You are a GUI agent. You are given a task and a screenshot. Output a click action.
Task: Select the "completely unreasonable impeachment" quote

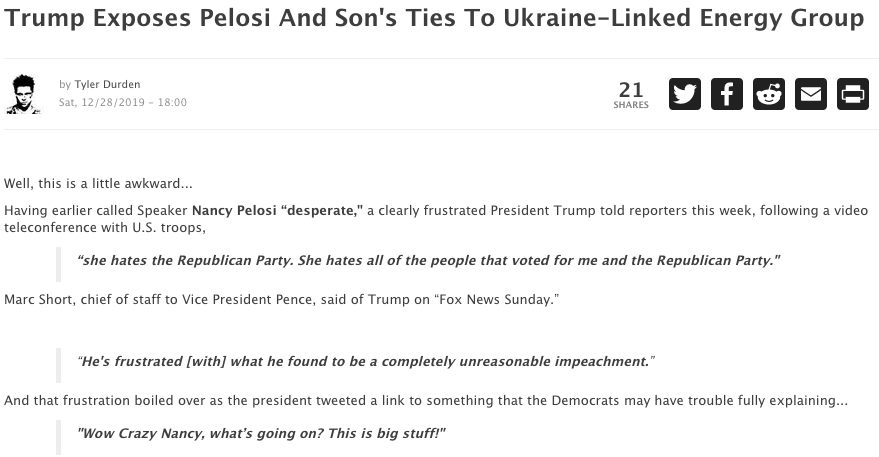coord(366,361)
